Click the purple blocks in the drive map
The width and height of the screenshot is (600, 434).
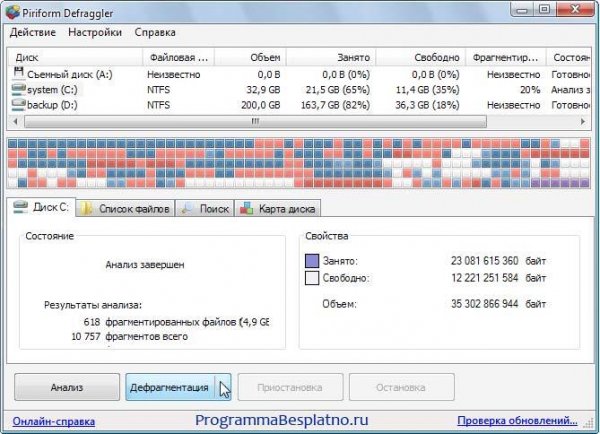561,183
